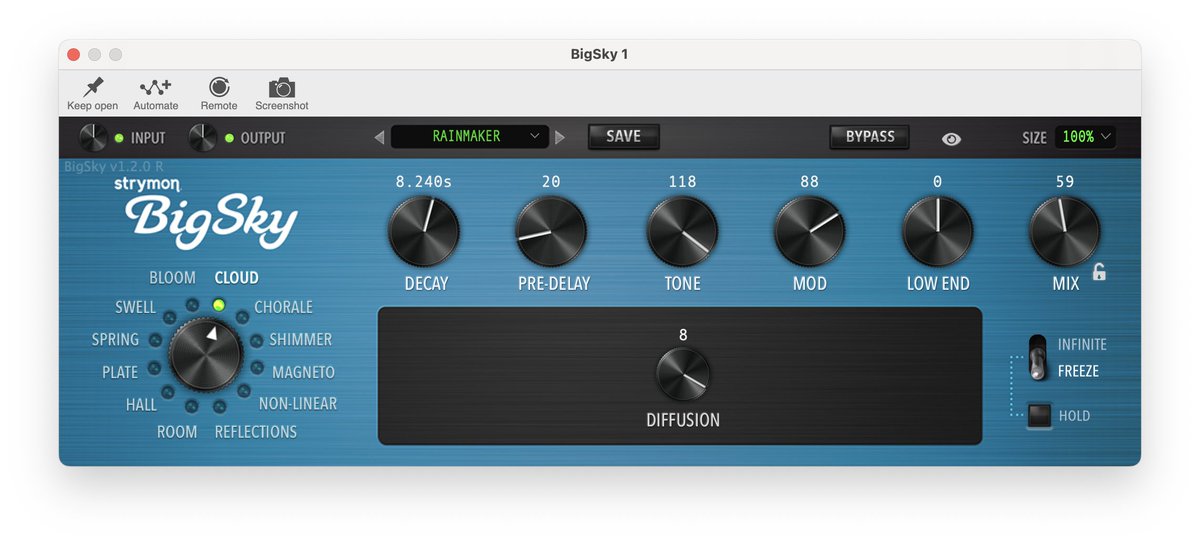The image size is (1200, 544).
Task: Click the Input level knob
Action: pos(93,137)
